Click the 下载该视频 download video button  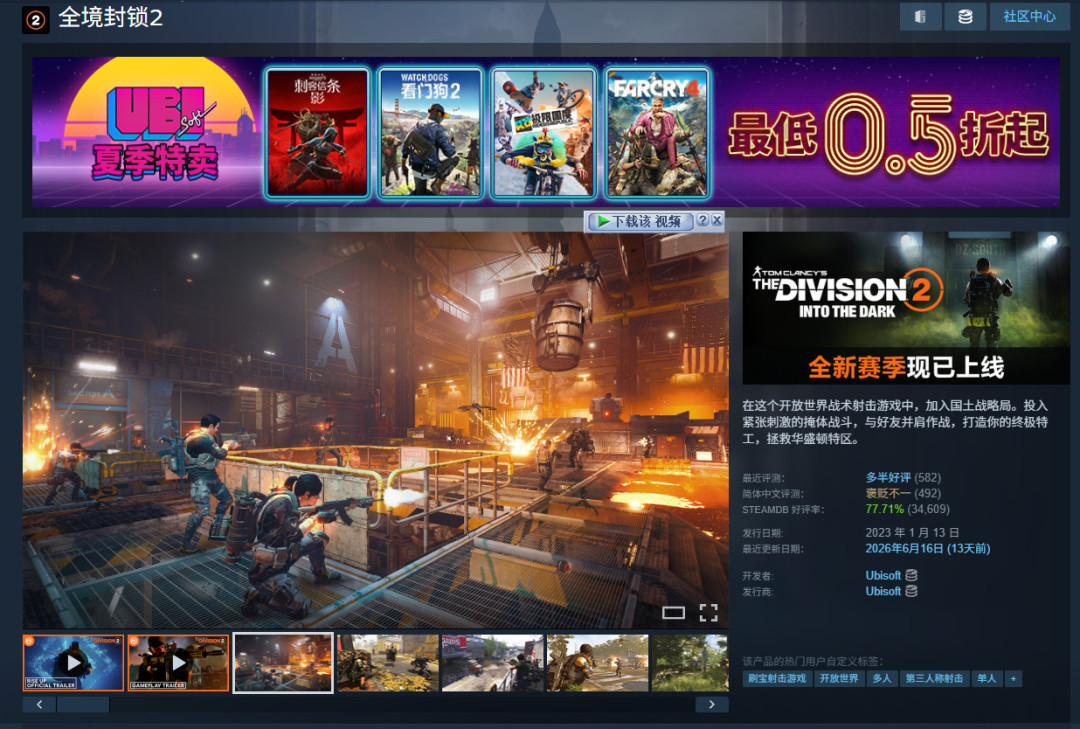coord(640,221)
